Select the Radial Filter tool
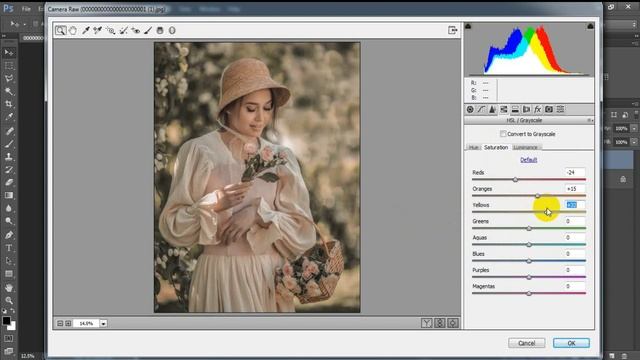This screenshot has height=360, width=640. point(172,30)
